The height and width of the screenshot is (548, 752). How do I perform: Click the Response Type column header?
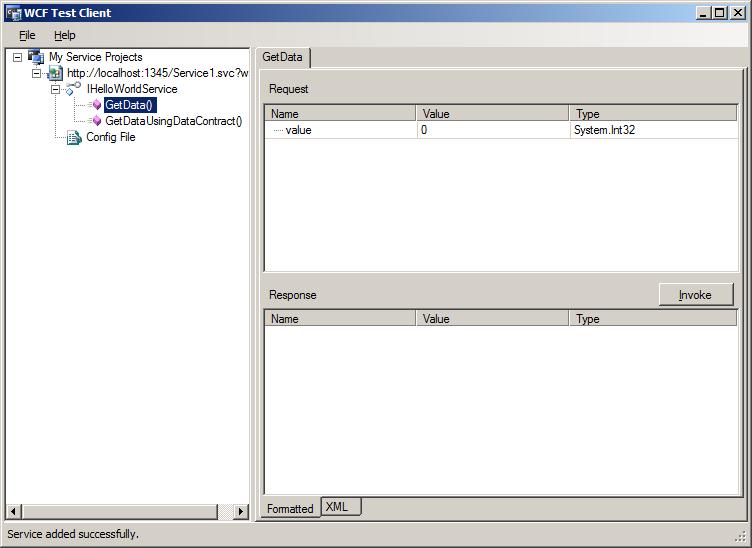tap(653, 319)
